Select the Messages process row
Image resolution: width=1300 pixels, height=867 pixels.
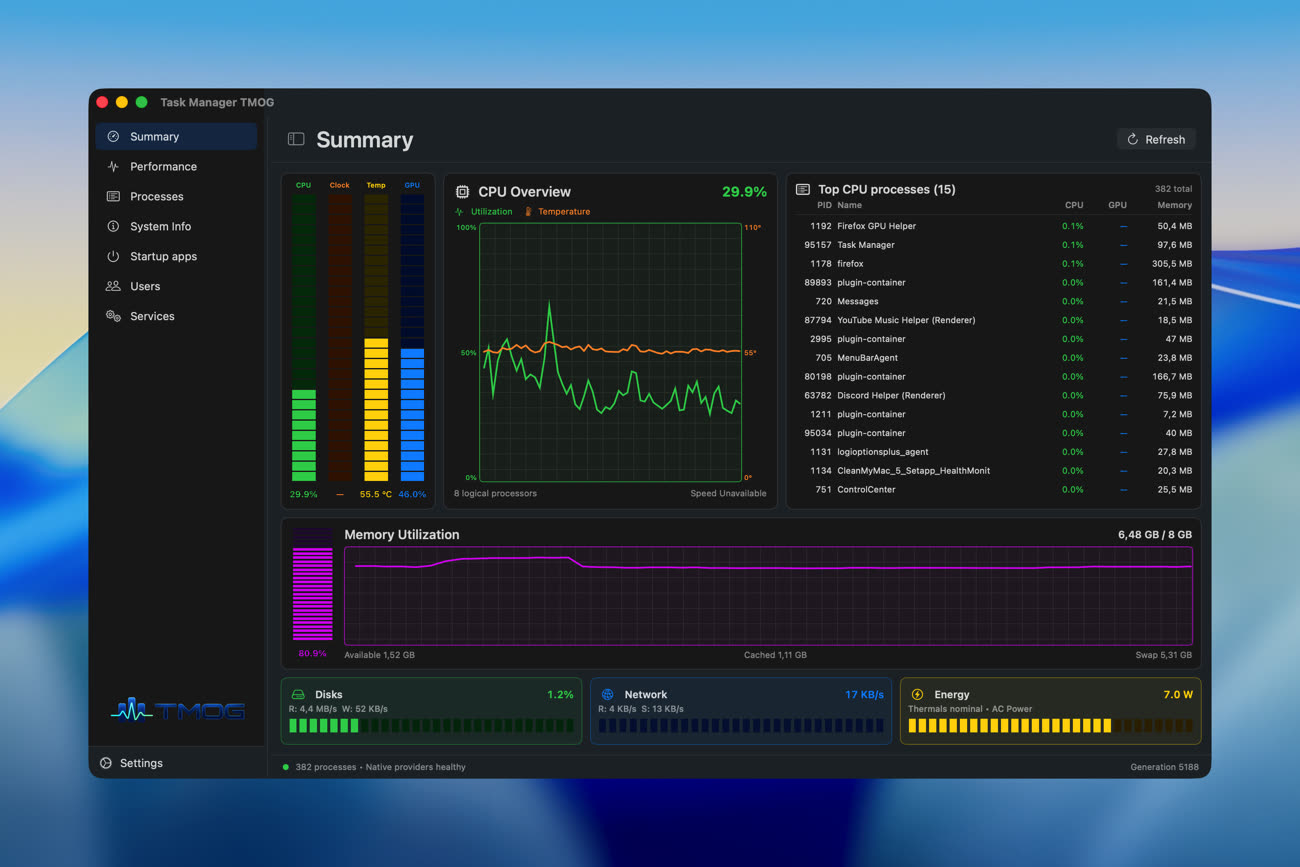pos(994,301)
